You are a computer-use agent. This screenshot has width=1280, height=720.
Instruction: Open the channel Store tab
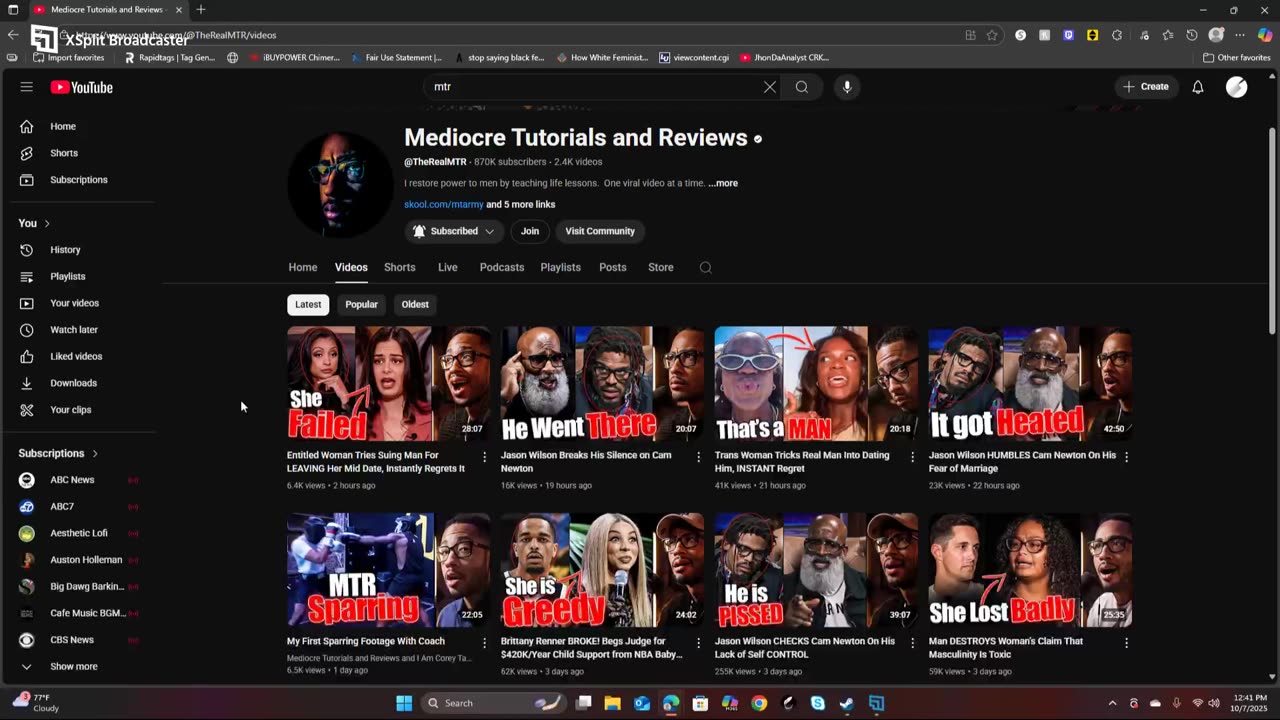click(x=661, y=267)
